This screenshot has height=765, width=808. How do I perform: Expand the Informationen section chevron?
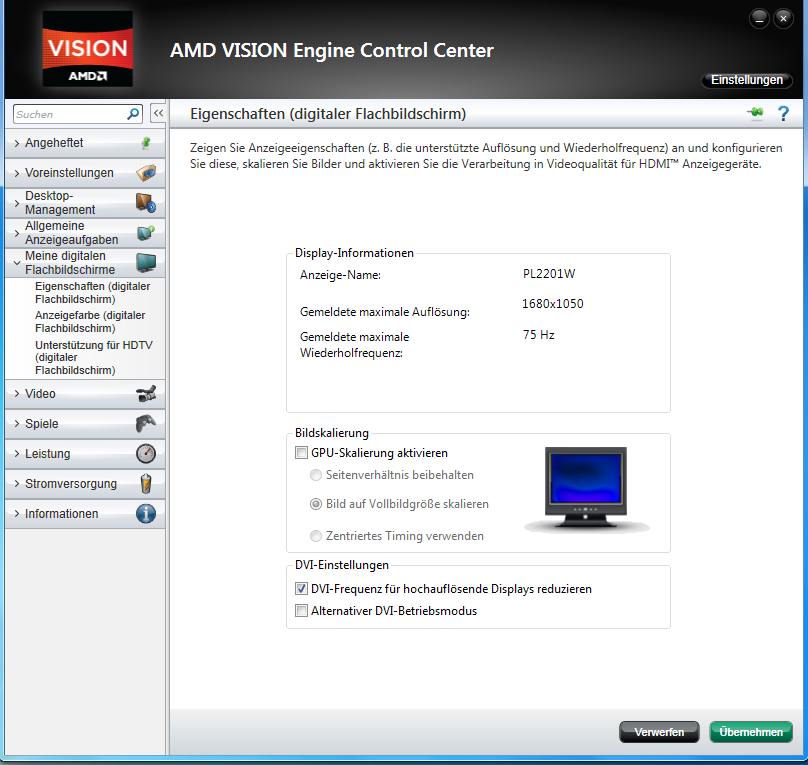tap(16, 514)
